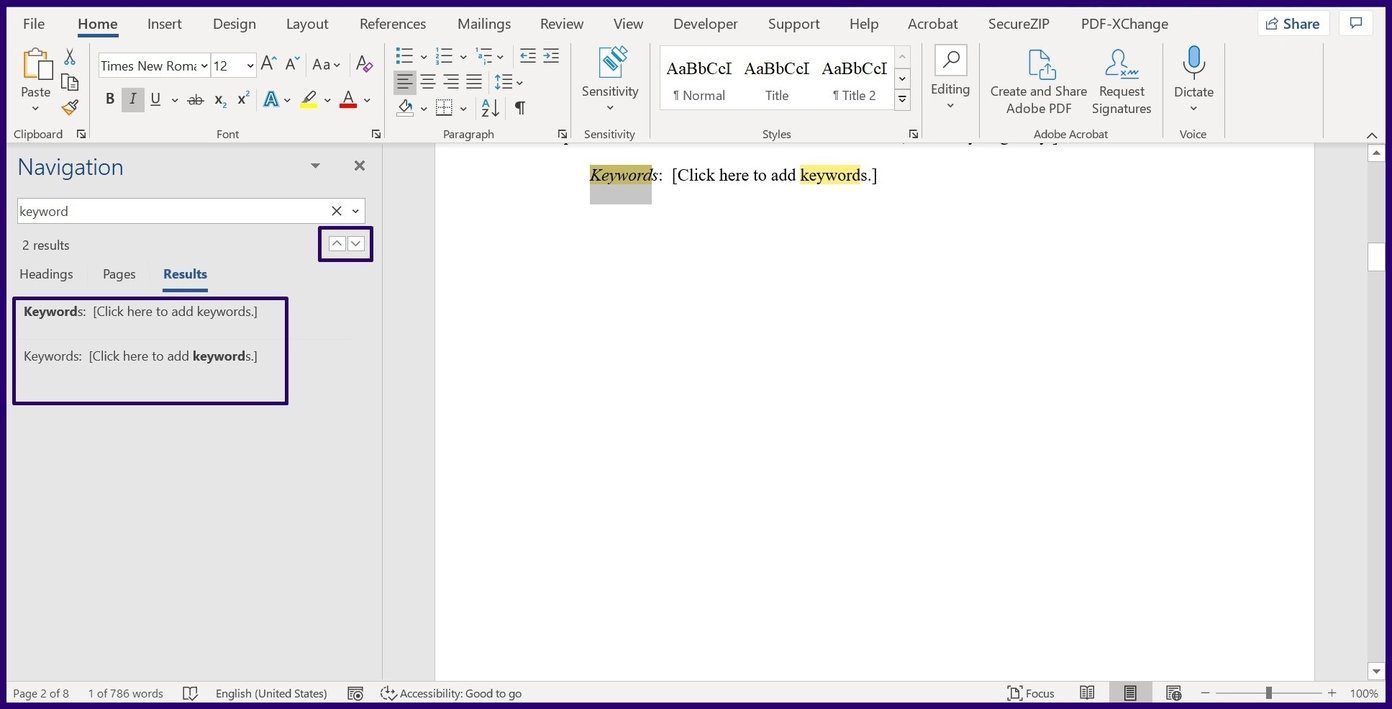Go to previous search result
Viewport: 1392px width, 709px height.
tap(337, 243)
